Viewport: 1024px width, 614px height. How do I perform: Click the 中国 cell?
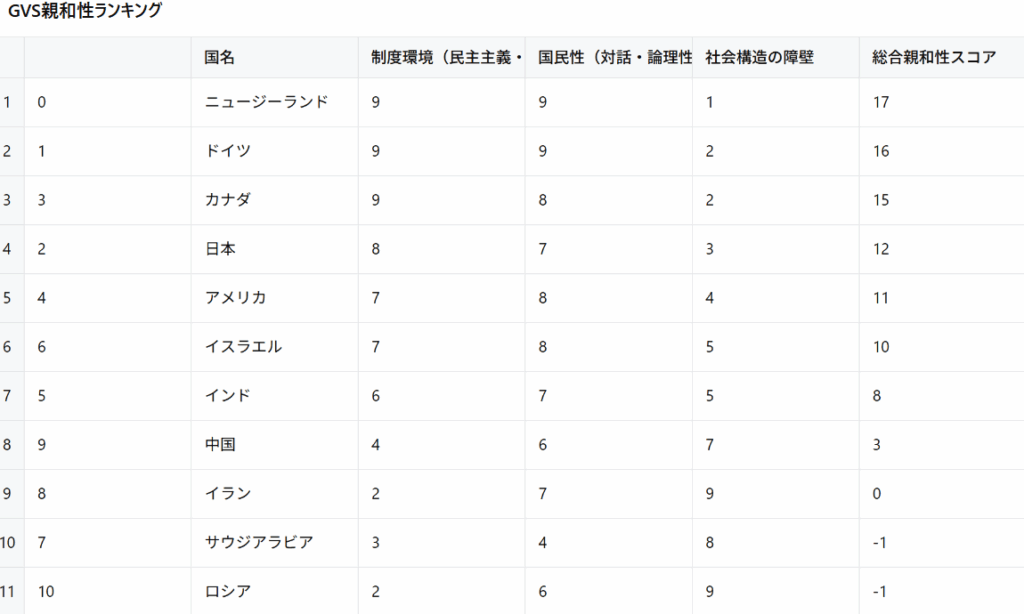coord(274,445)
